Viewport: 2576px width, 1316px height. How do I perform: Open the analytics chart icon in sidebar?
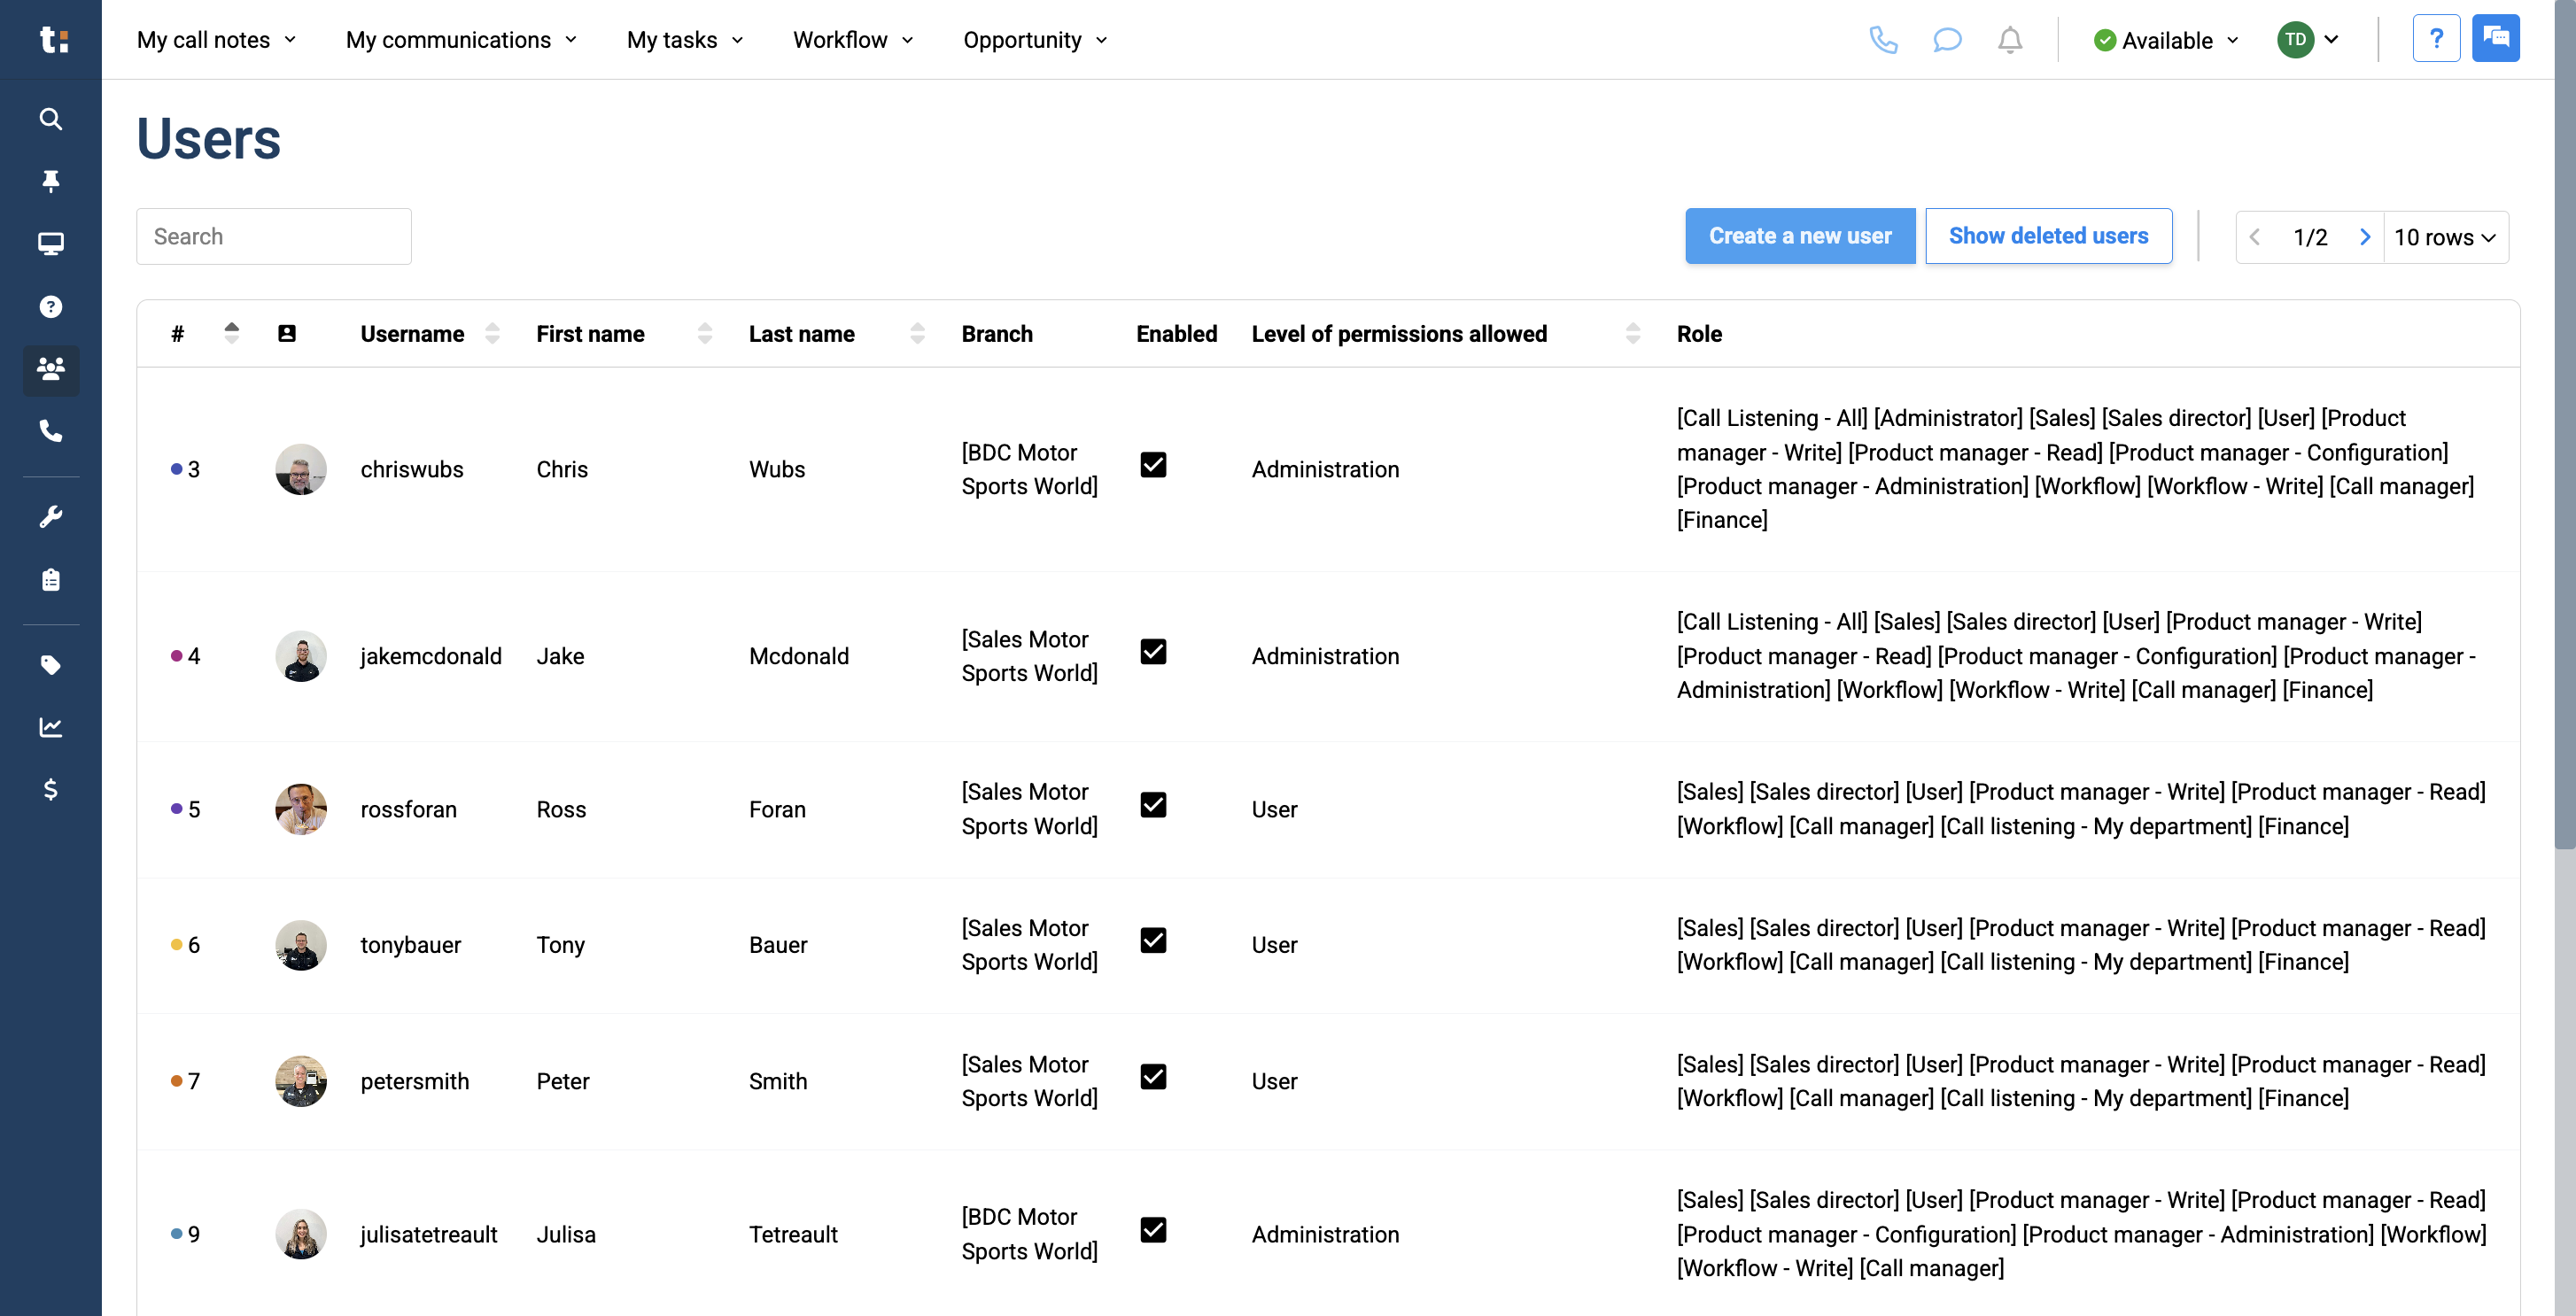pos(50,727)
